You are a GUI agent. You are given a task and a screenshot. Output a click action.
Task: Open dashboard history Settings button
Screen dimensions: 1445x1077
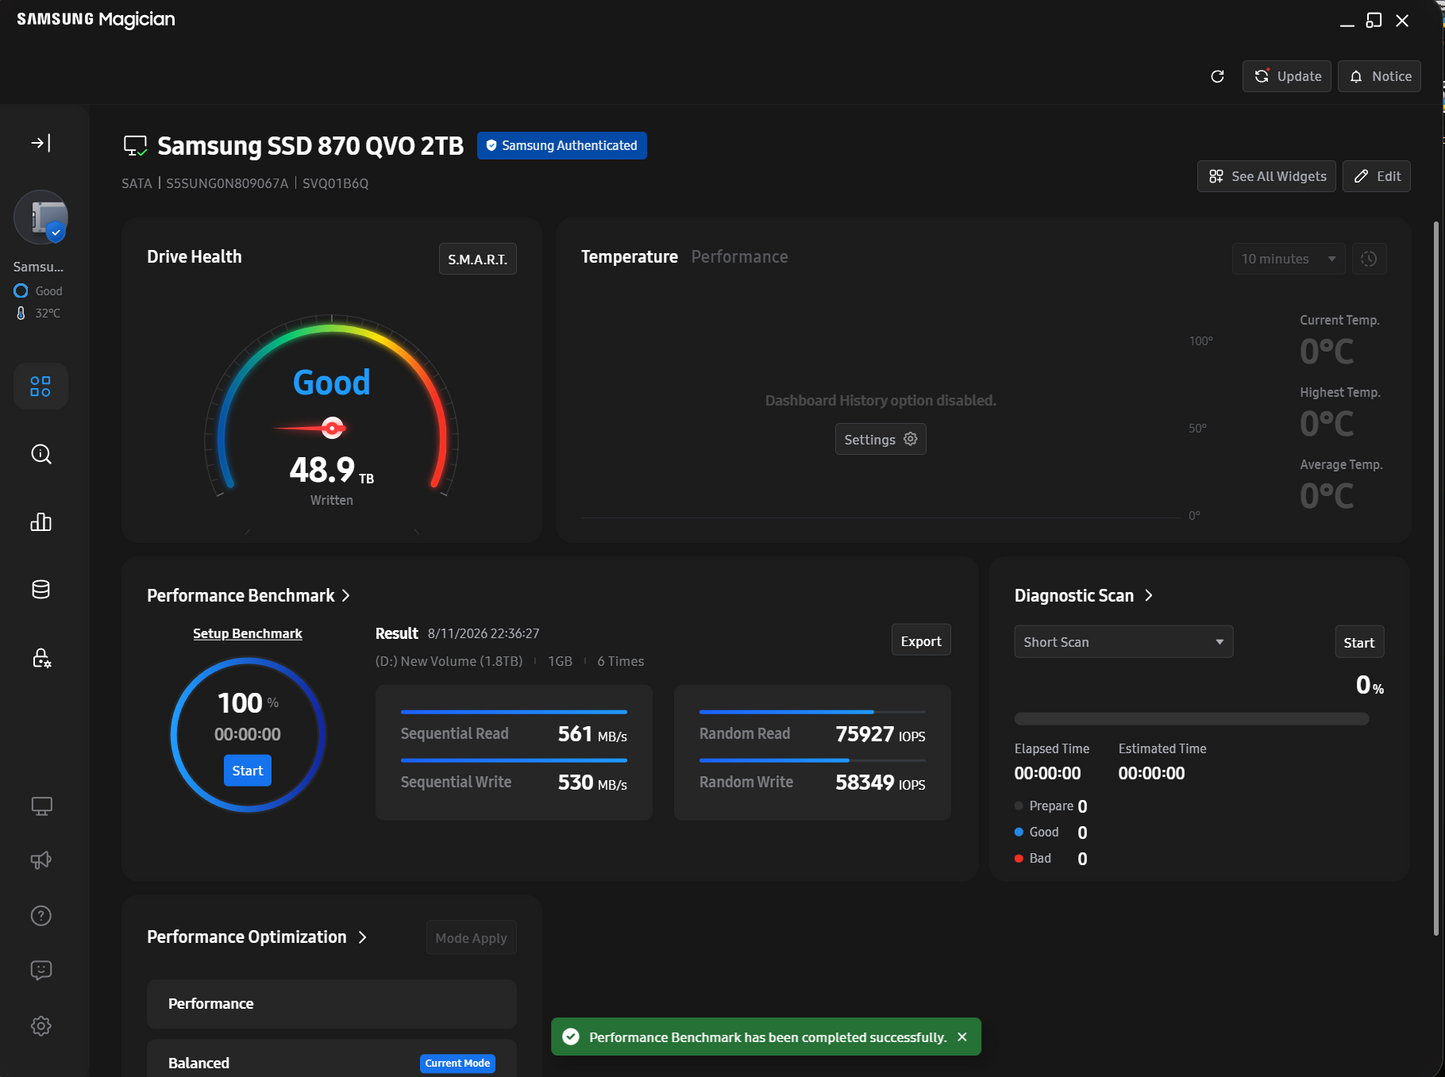881,439
